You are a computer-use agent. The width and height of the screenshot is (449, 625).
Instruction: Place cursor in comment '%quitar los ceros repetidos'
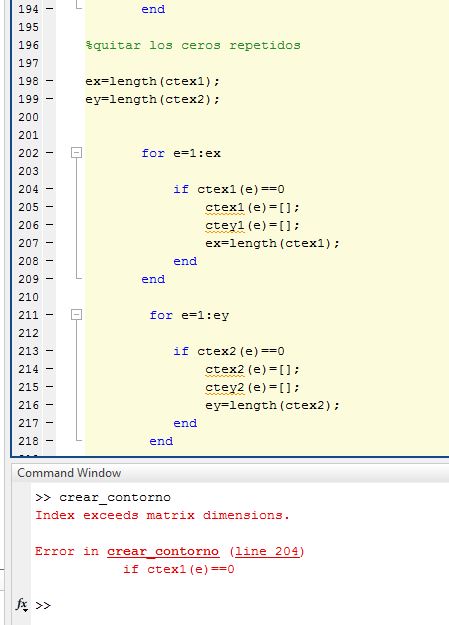tap(193, 45)
